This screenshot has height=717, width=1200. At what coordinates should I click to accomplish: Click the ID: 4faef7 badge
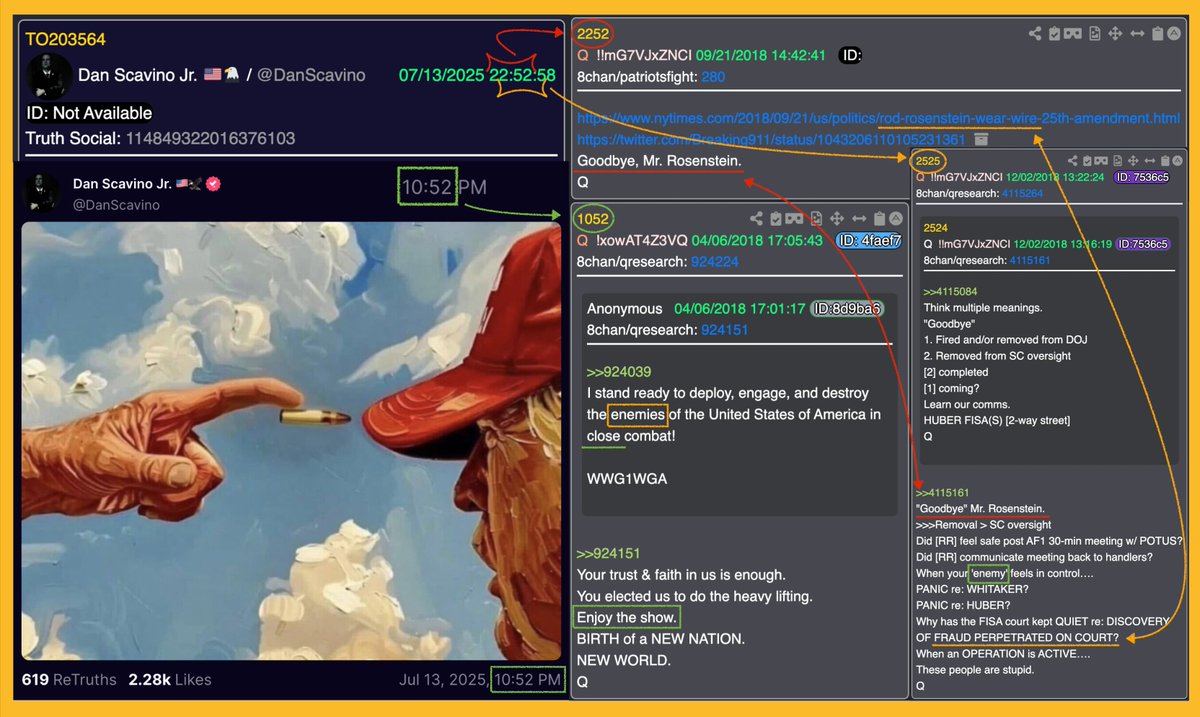[868, 240]
